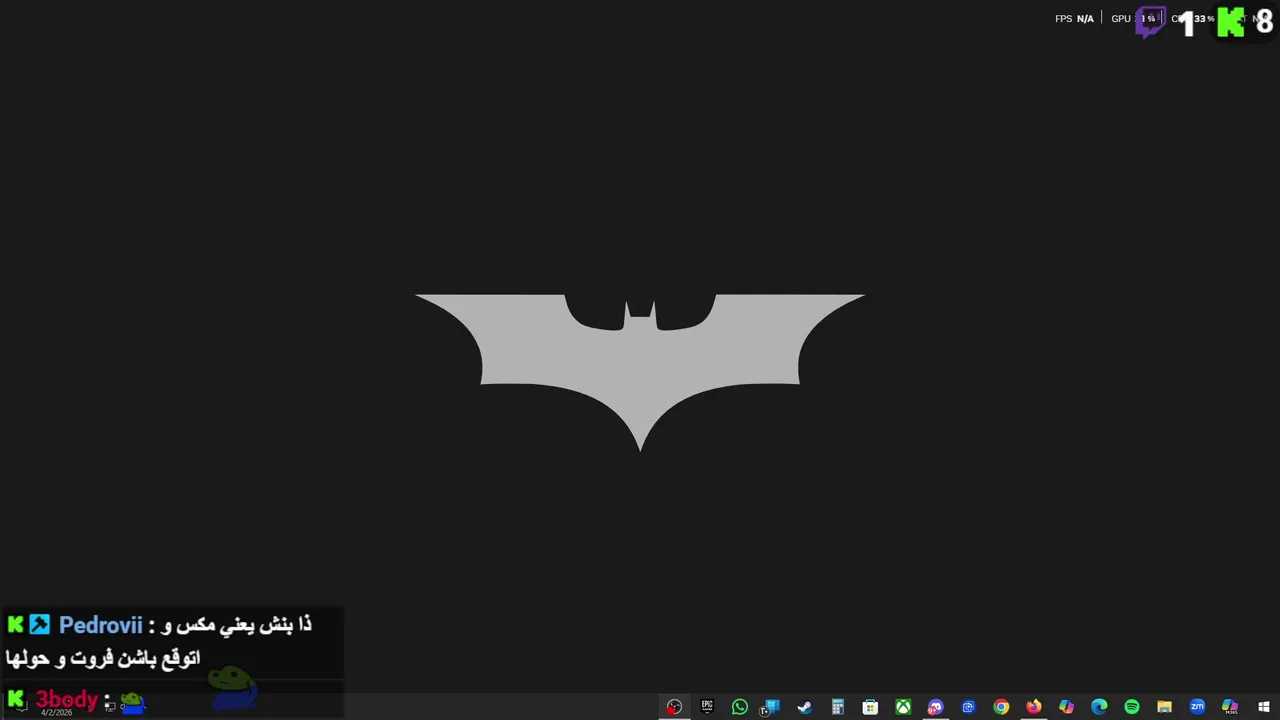Open WhatsApp from the taskbar
Viewport: 1280px width, 720px height.
(x=740, y=707)
